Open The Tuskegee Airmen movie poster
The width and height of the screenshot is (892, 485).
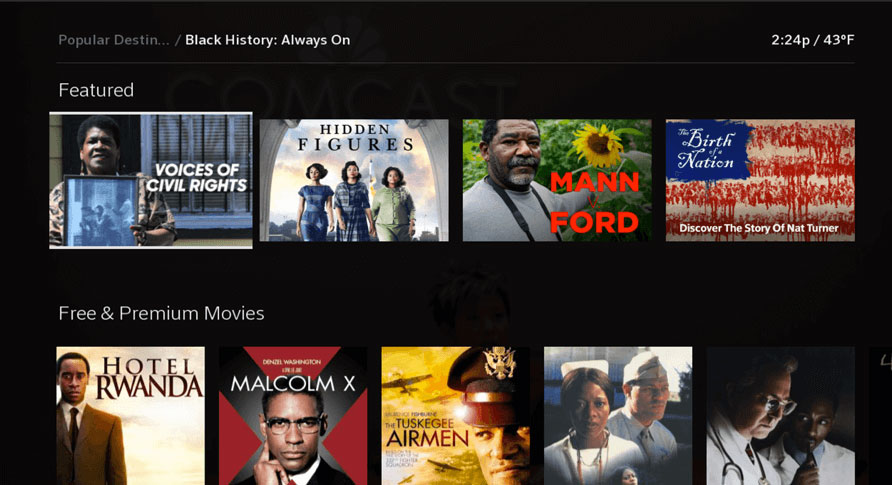[x=456, y=416]
